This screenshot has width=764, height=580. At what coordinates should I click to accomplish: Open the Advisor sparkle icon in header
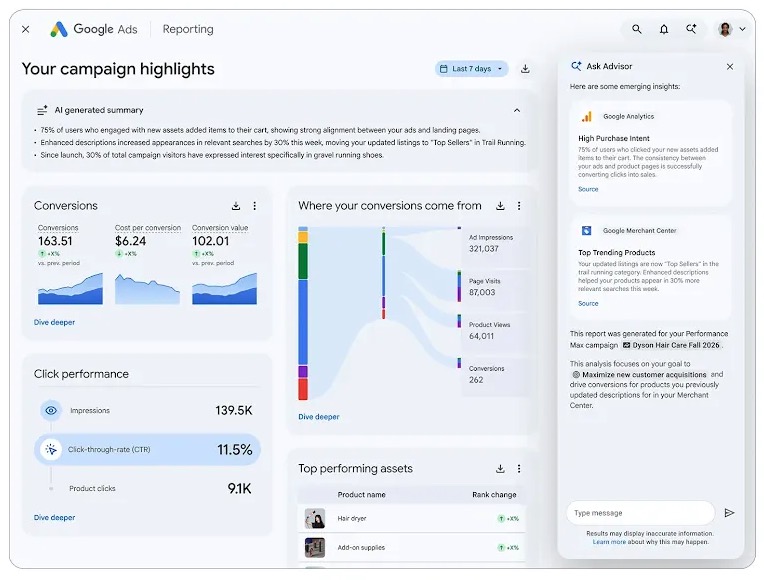[x=691, y=29]
